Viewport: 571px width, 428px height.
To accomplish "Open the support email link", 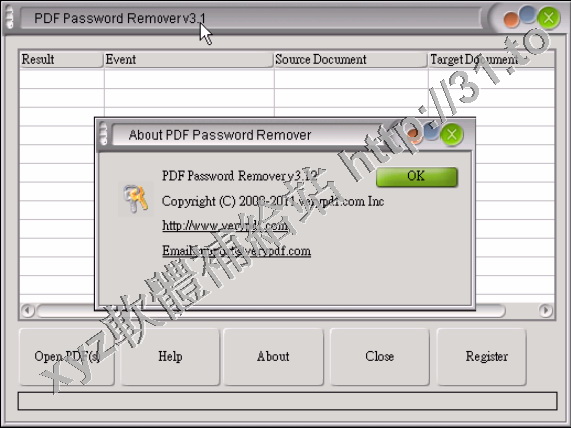I will tap(236, 251).
